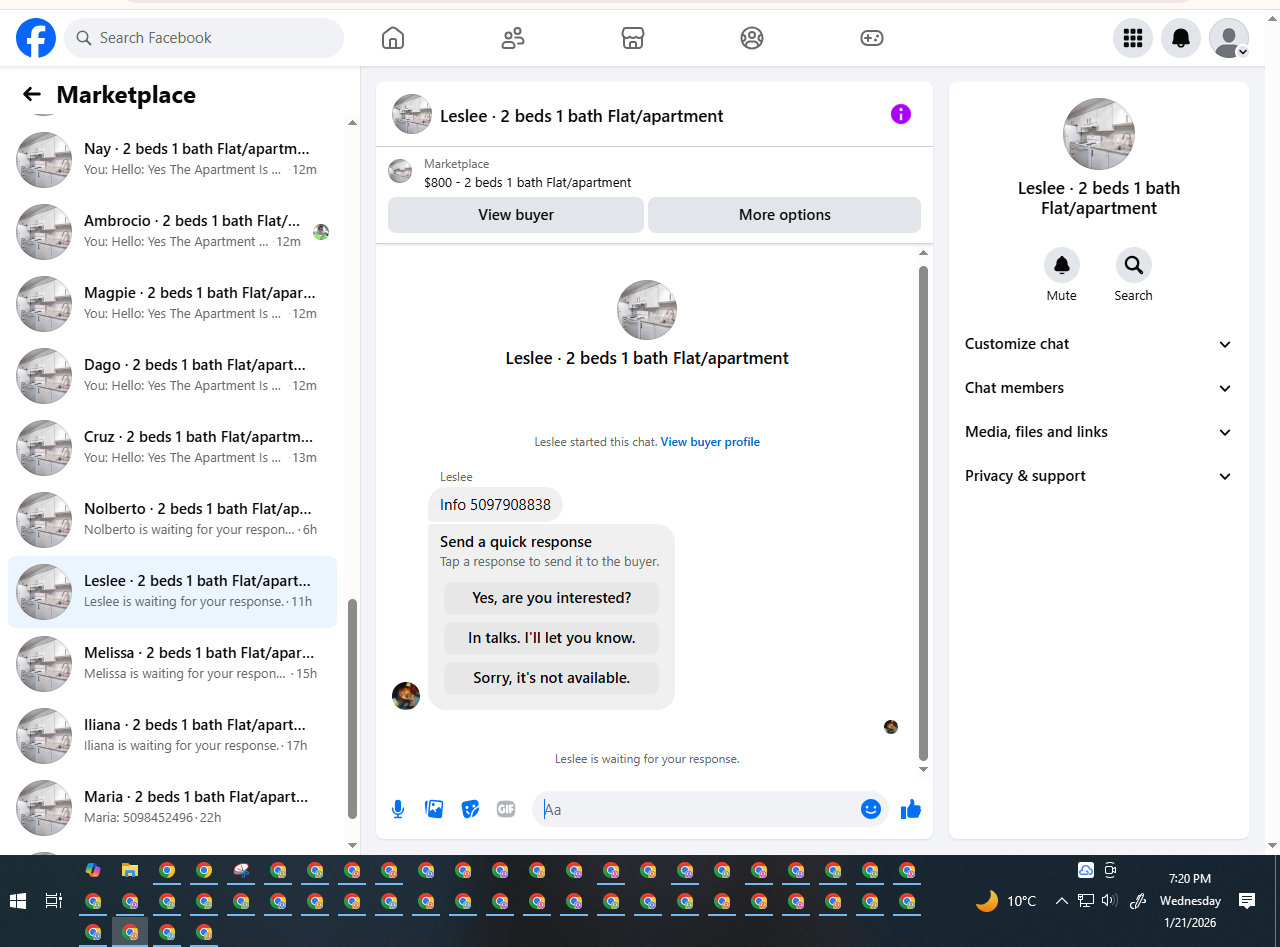Image resolution: width=1280 pixels, height=947 pixels.
Task: Click the conversation list scrollbar thumb
Action: pos(352,709)
